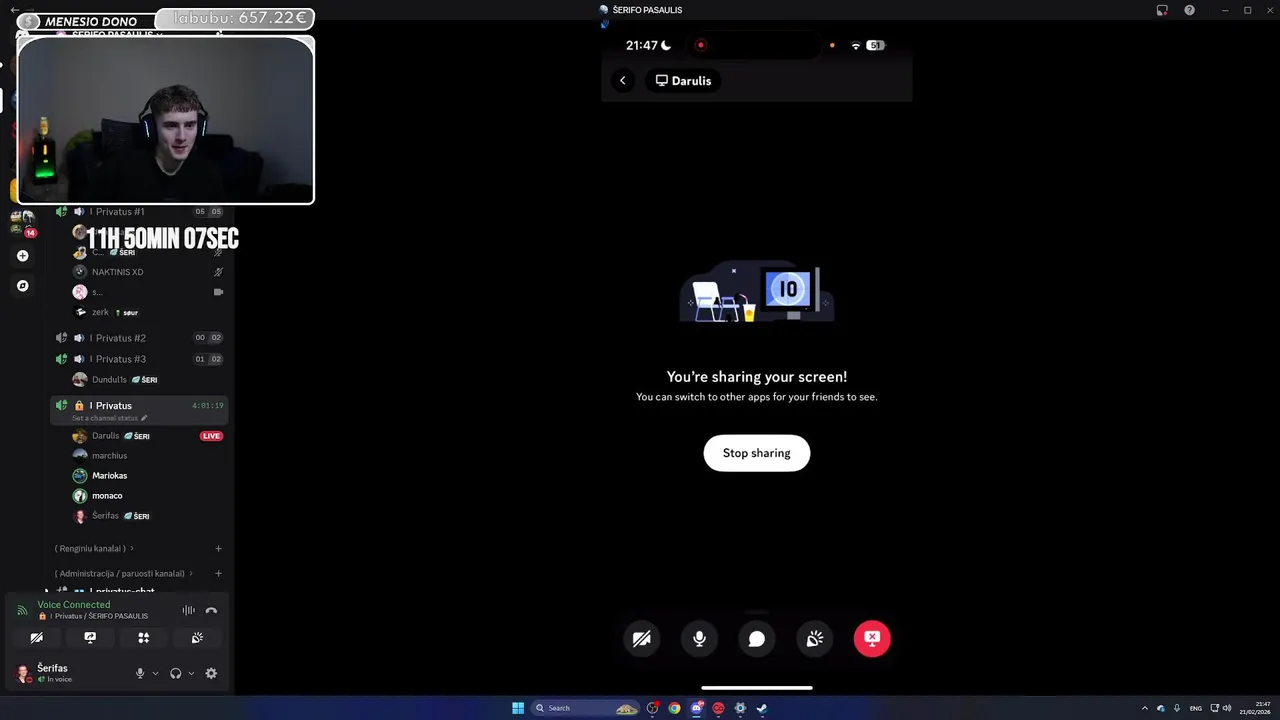Open Google Chrome from taskbar
Viewport: 1280px width, 720px height.
click(675, 708)
